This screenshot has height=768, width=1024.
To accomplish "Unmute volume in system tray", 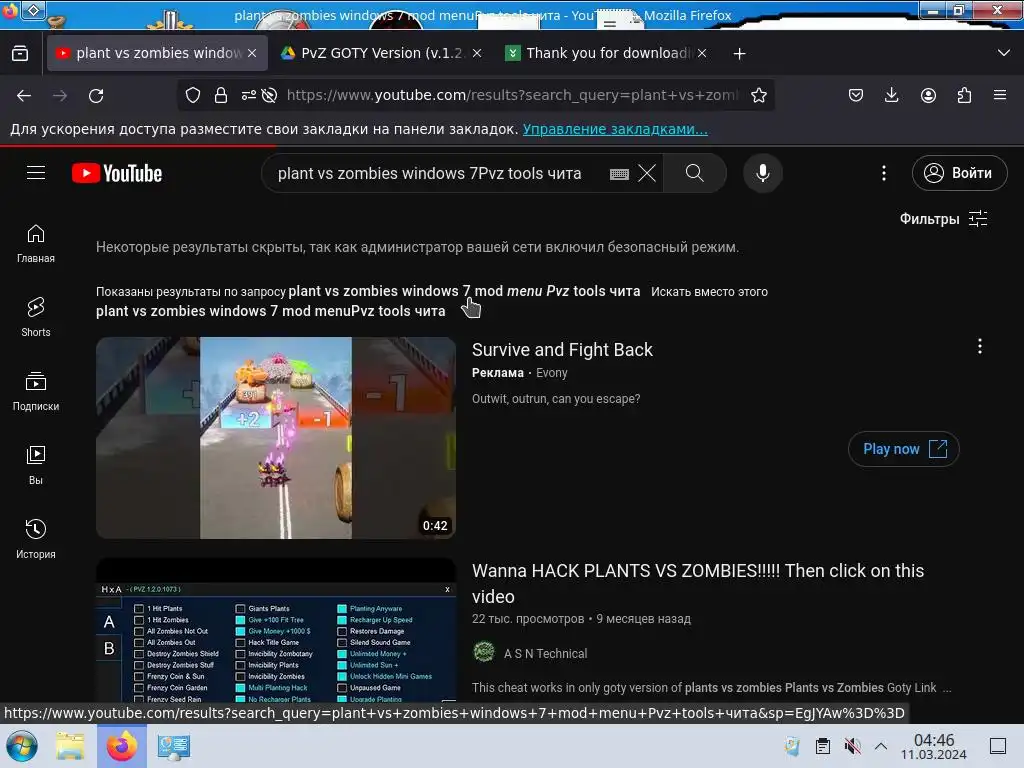I will point(852,746).
